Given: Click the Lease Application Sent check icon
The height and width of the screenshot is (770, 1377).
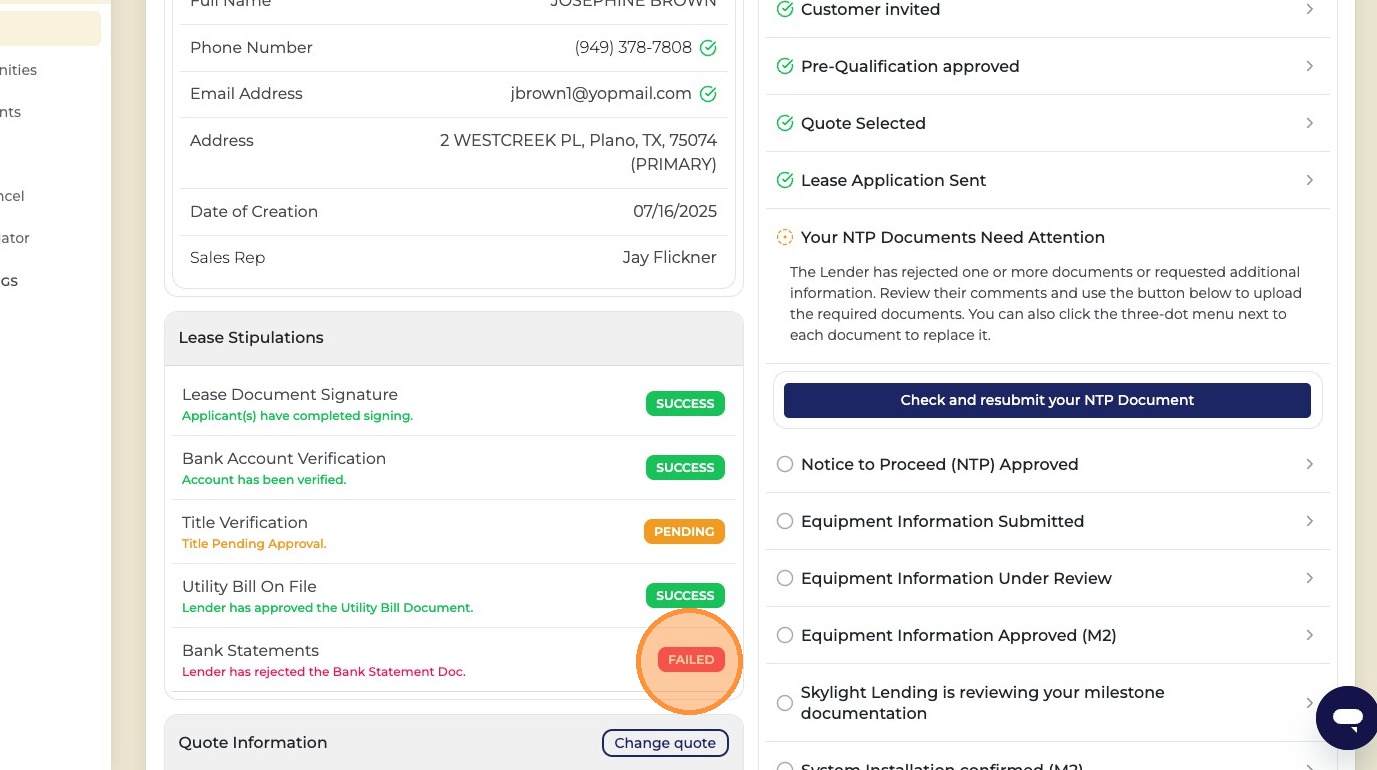Looking at the screenshot, I should coord(785,180).
